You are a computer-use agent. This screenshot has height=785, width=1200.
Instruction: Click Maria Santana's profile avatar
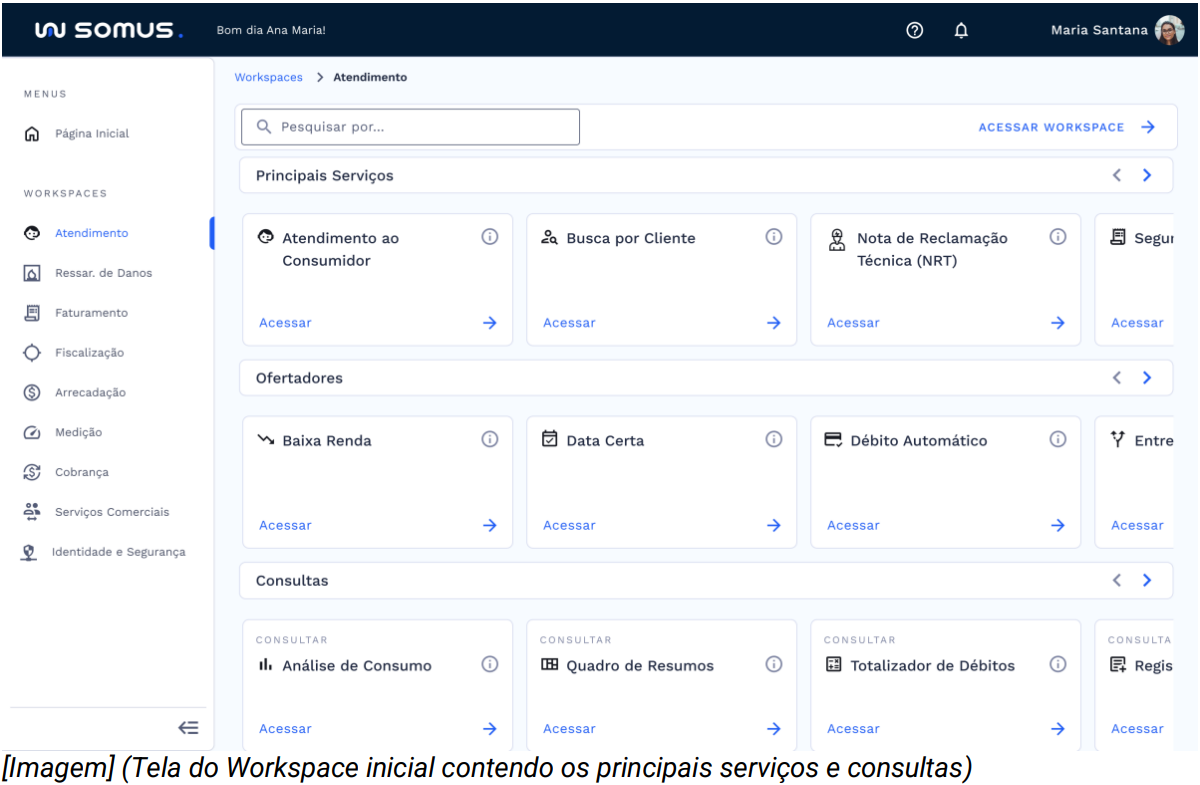[1169, 30]
